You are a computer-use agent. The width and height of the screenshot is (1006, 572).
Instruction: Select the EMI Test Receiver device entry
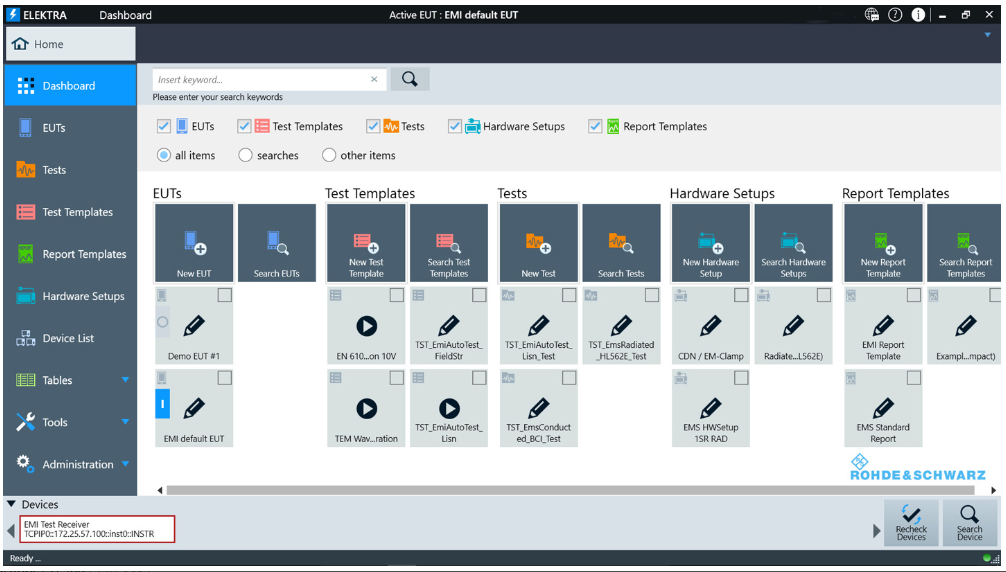coord(97,529)
